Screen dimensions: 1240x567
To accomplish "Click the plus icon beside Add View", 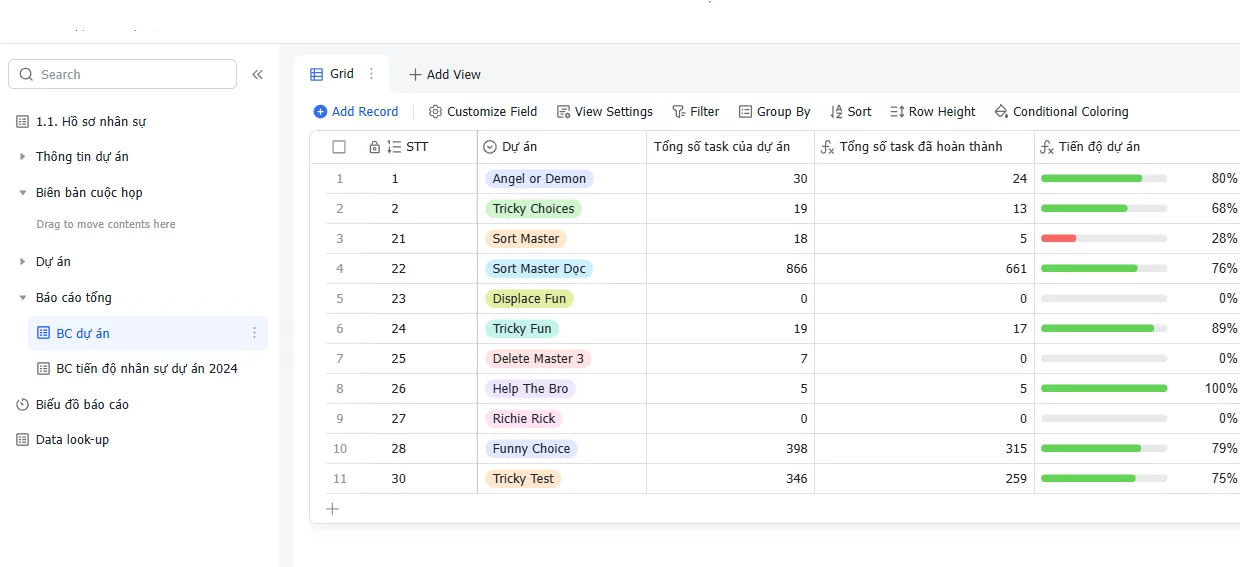I will (x=415, y=74).
